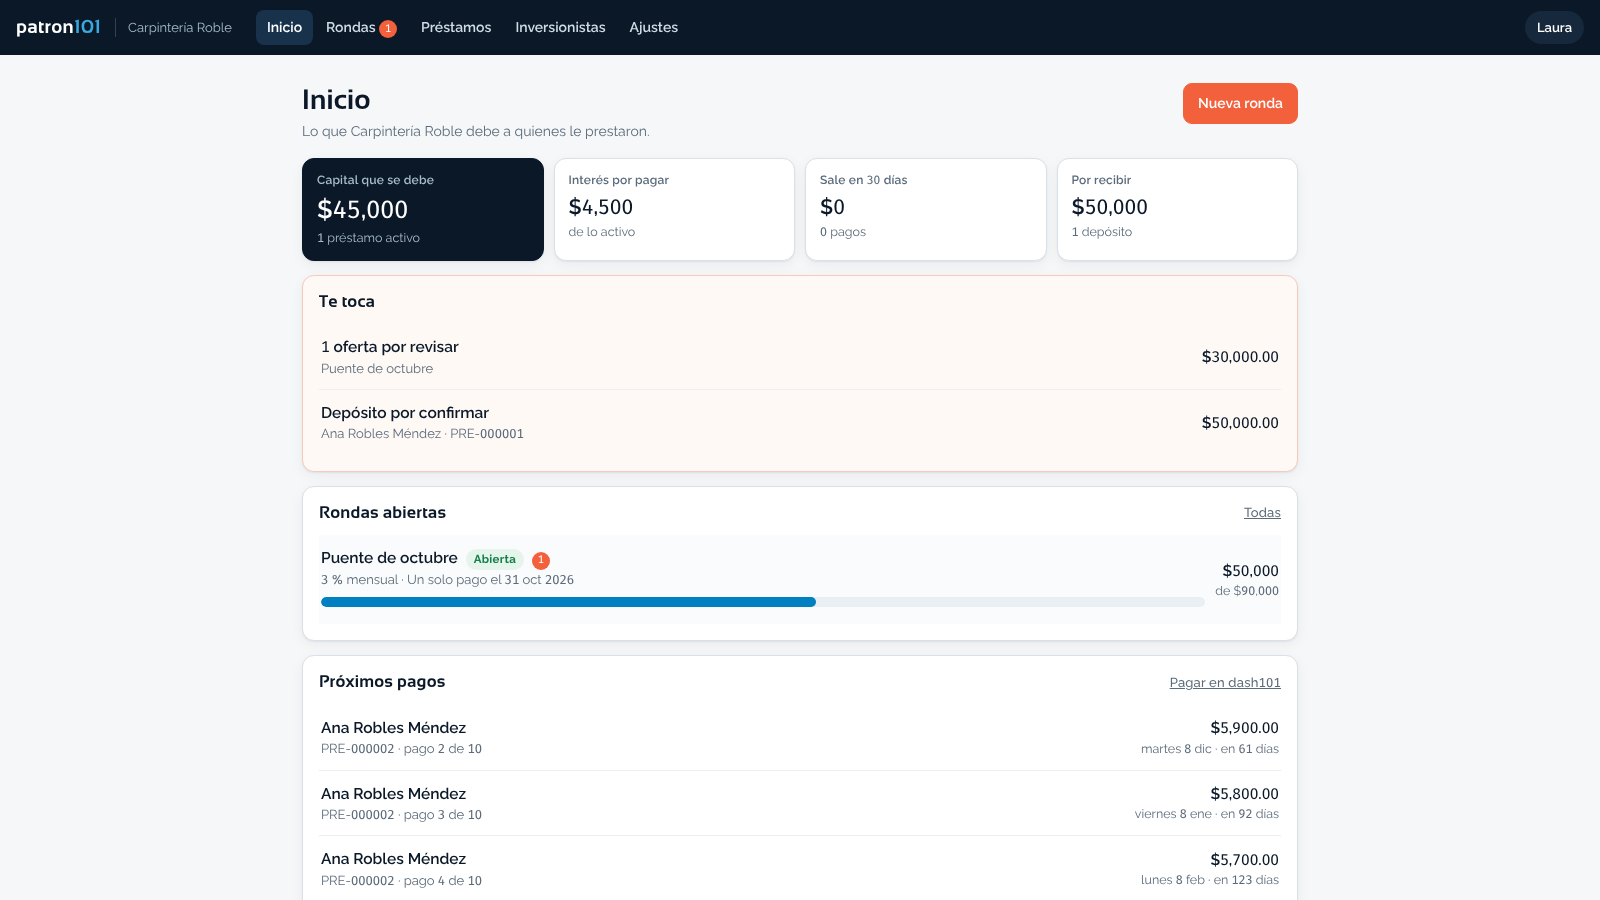
Task: Click the $30,000.00 offer amount
Action: coord(1240,357)
